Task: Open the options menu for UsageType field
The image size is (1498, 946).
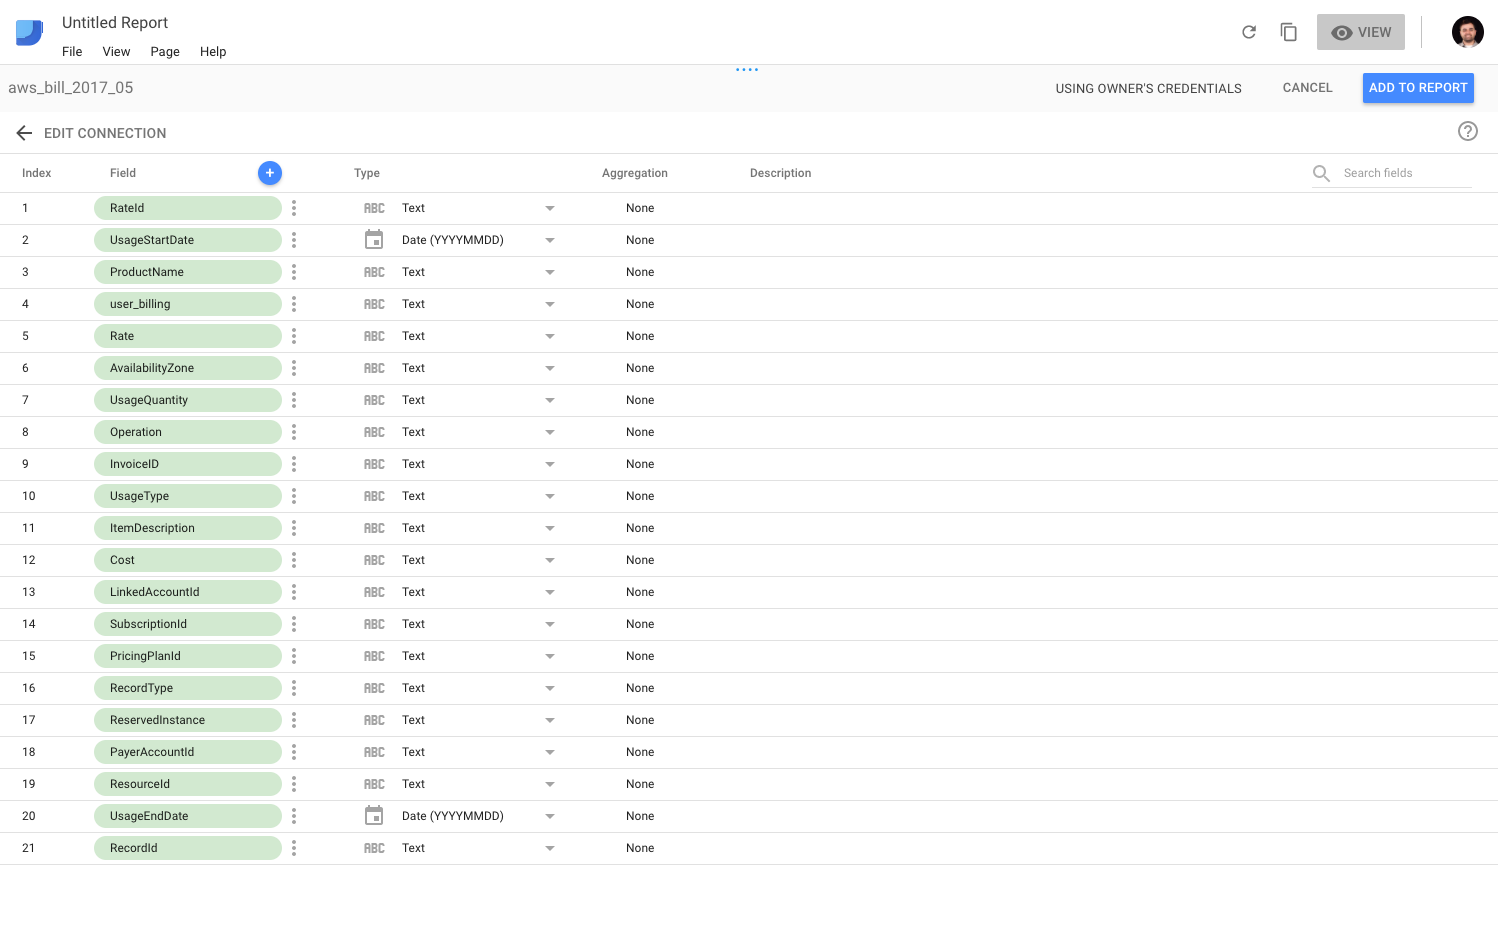Action: pos(294,496)
